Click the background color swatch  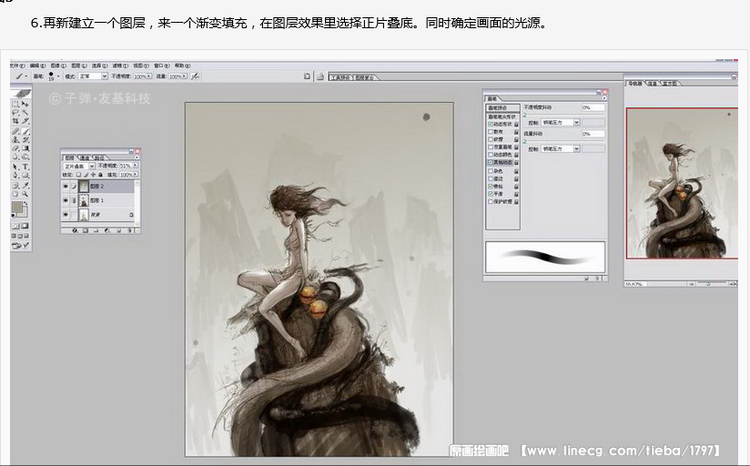[x=24, y=211]
